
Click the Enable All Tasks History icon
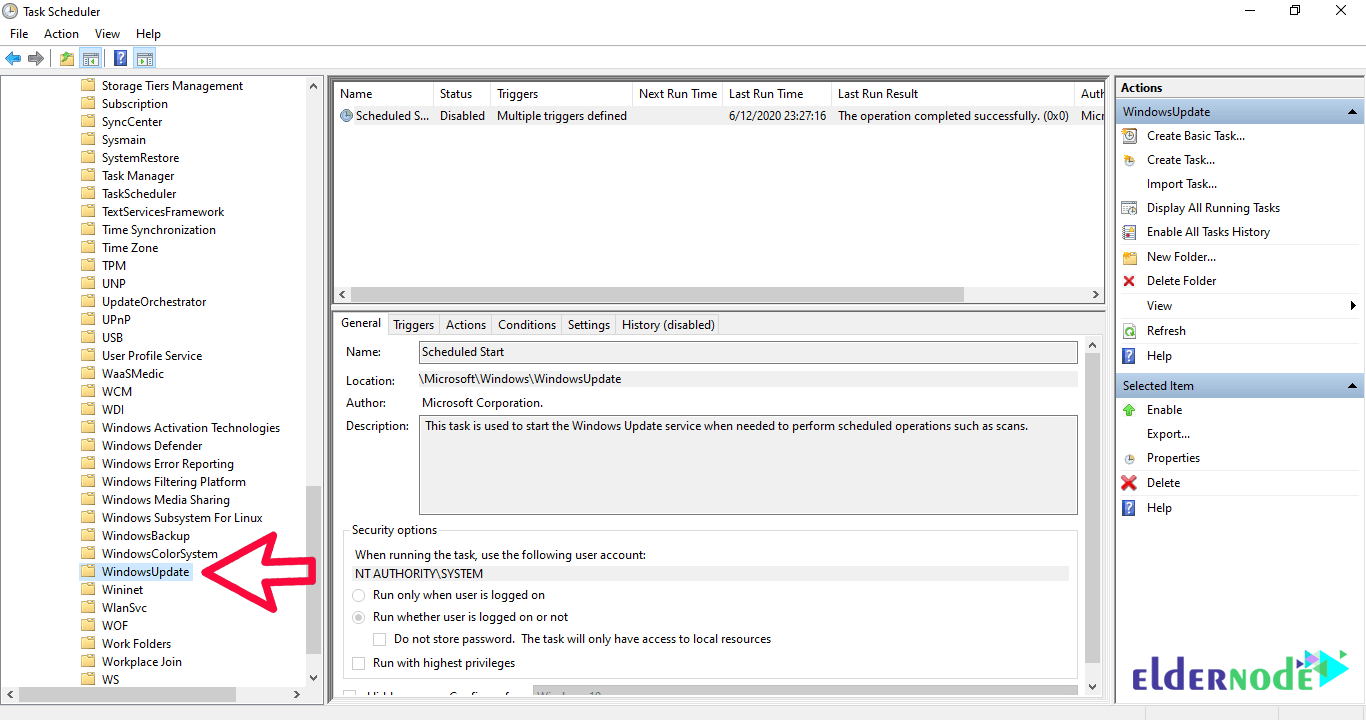pos(1129,232)
